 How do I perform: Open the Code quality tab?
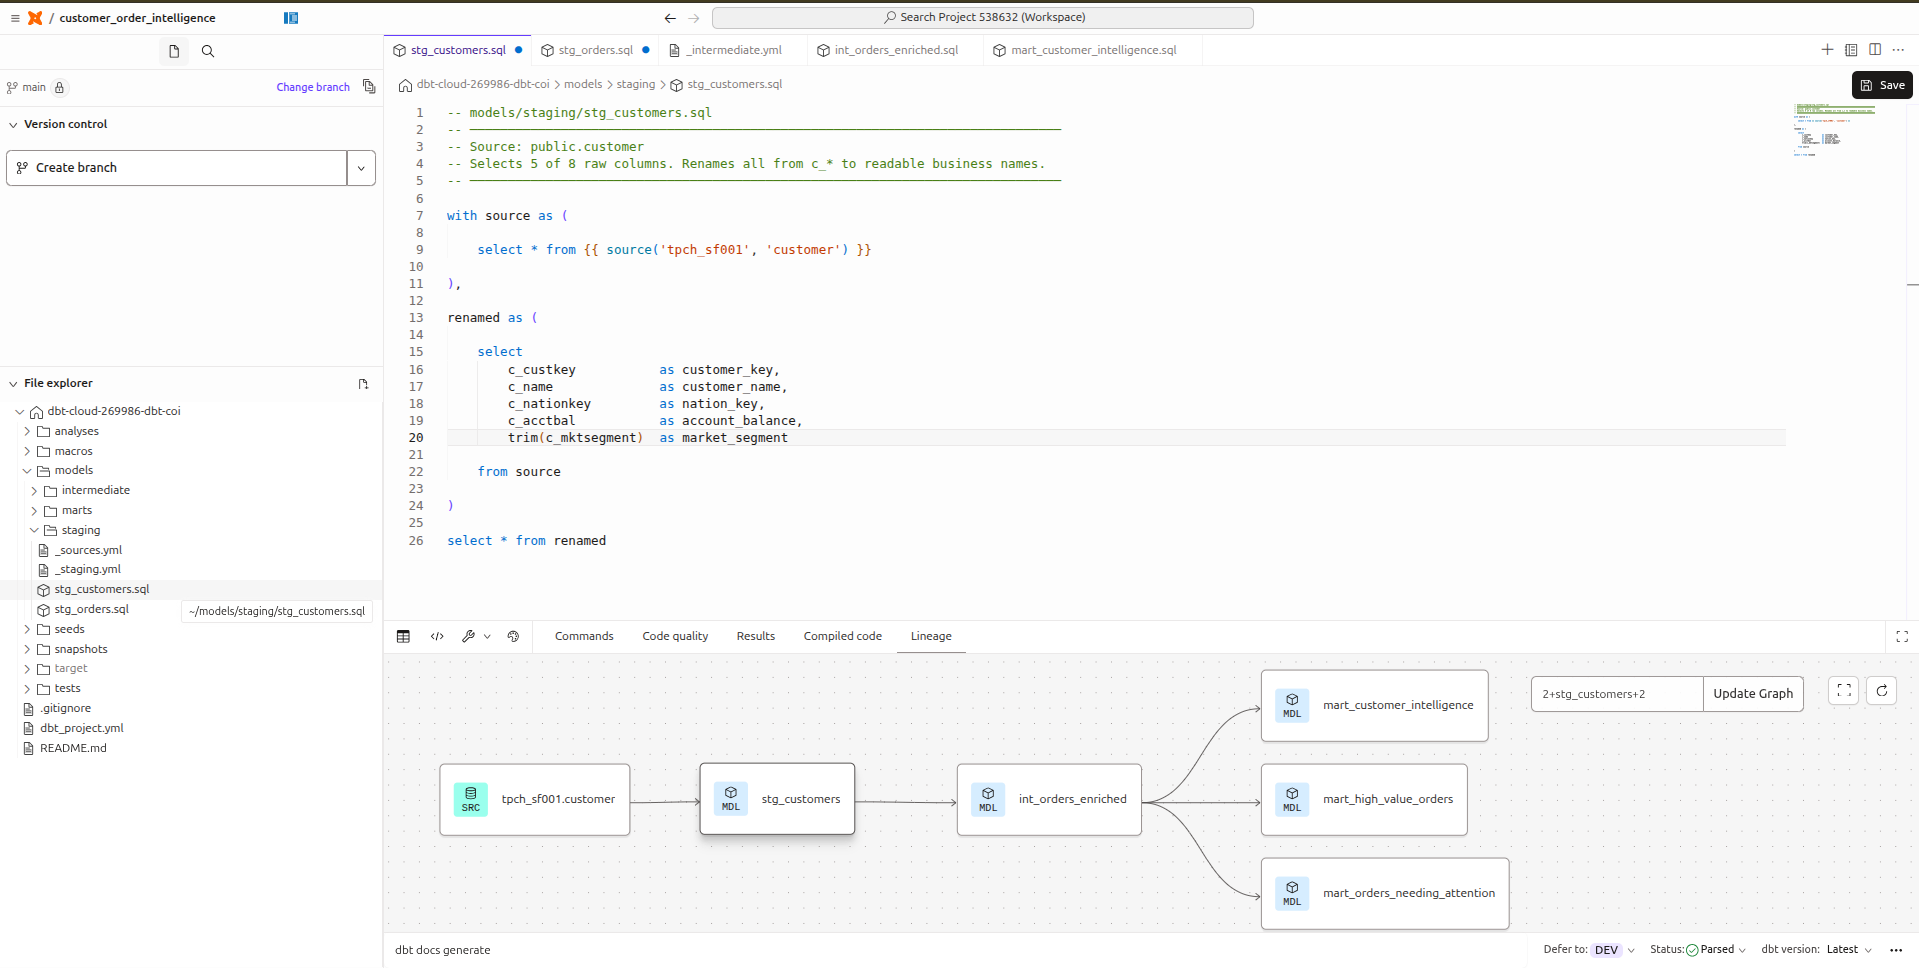[675, 636]
